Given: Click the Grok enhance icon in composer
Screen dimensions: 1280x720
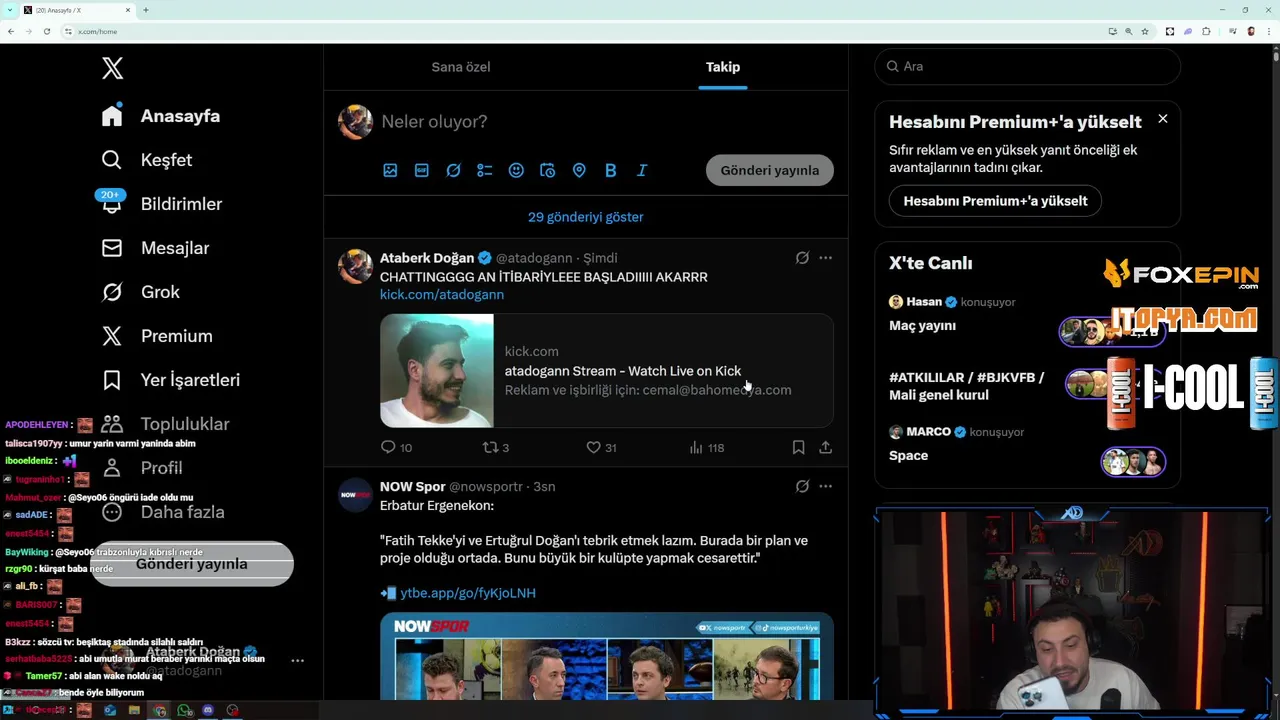Looking at the screenshot, I should coord(453,171).
